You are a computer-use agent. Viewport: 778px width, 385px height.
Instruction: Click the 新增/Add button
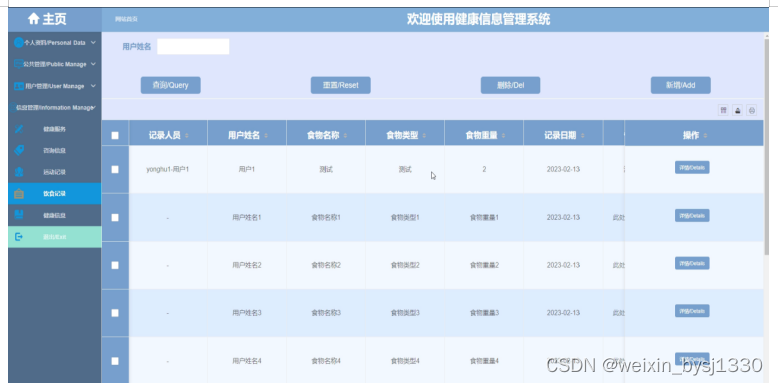(x=681, y=85)
